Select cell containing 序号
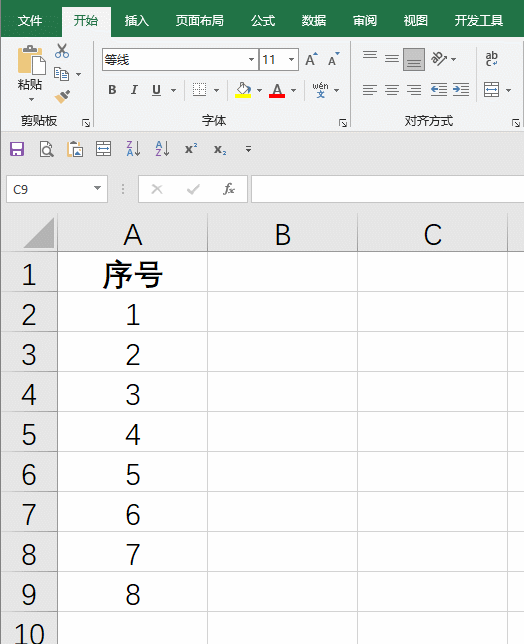Viewport: 524px width, 644px height. click(133, 274)
